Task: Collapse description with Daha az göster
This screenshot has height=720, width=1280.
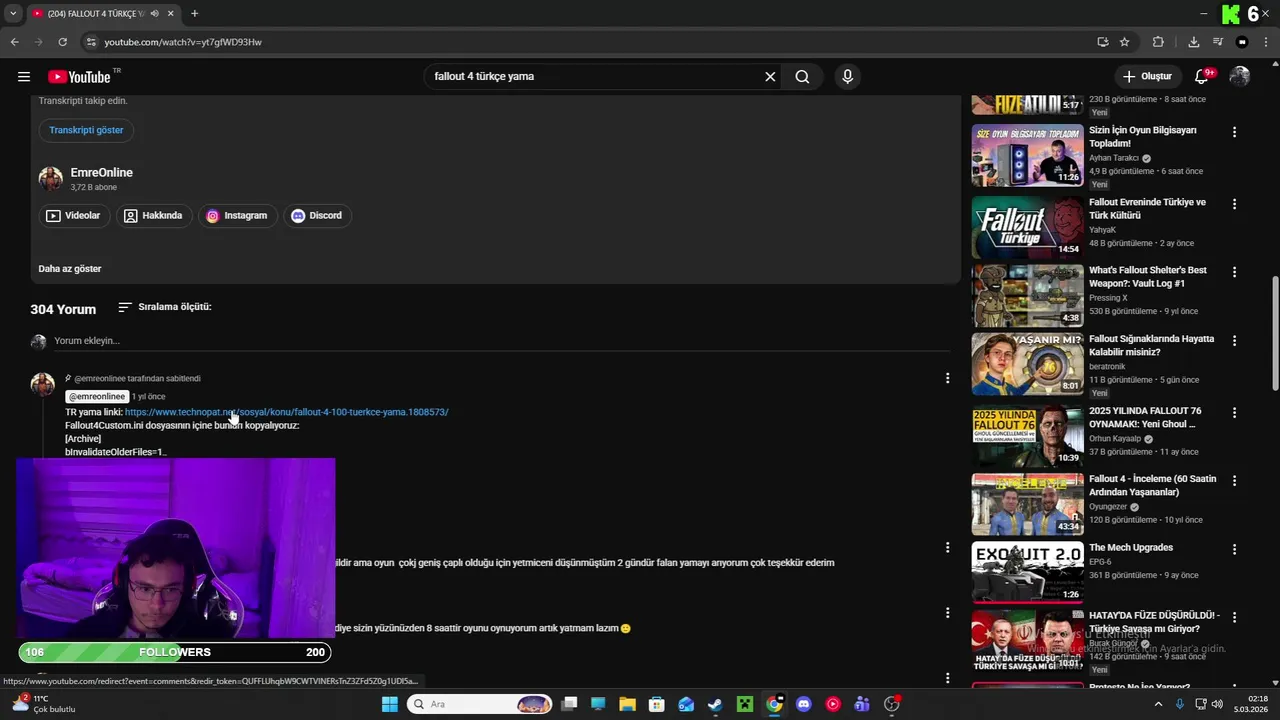Action: (x=70, y=269)
